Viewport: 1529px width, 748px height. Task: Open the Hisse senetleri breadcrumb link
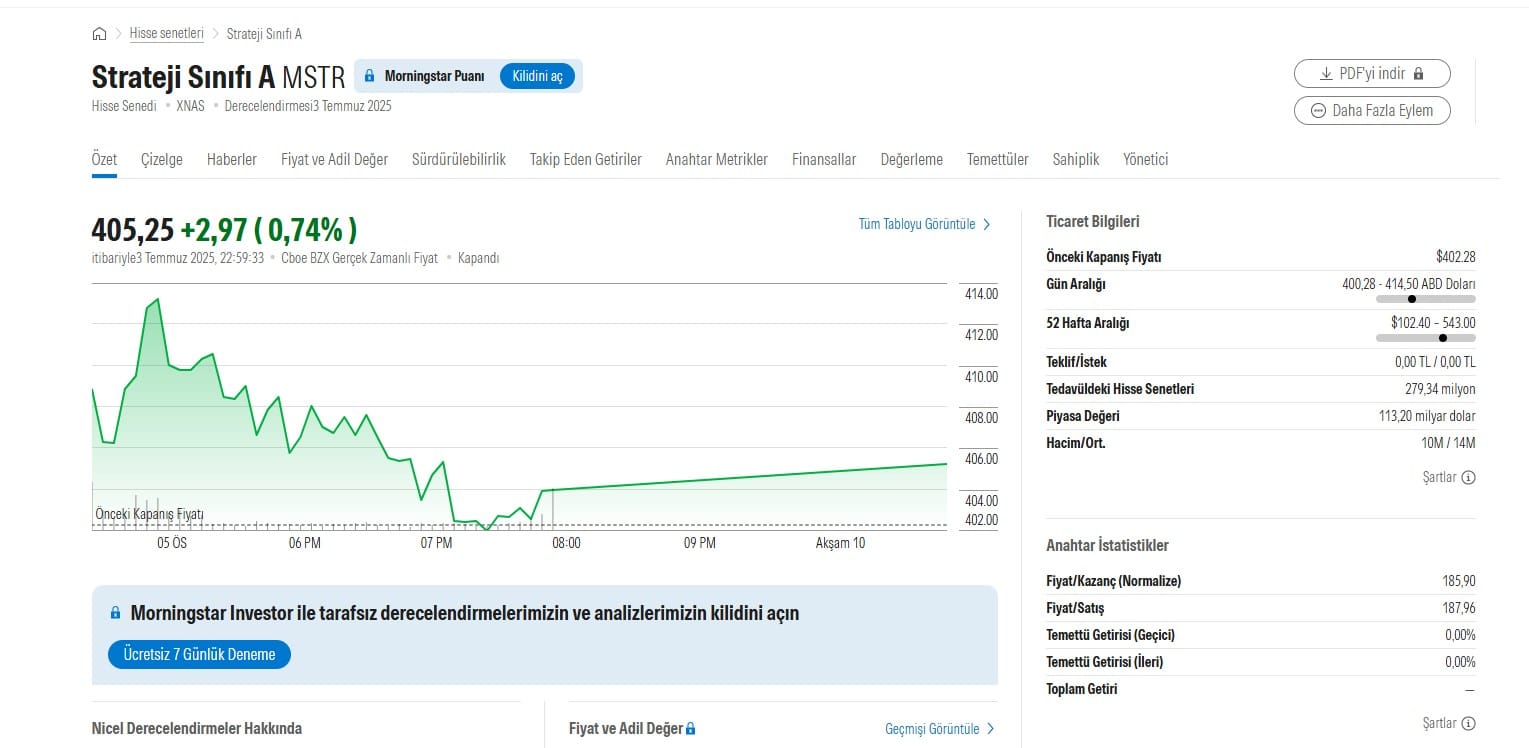click(x=166, y=34)
